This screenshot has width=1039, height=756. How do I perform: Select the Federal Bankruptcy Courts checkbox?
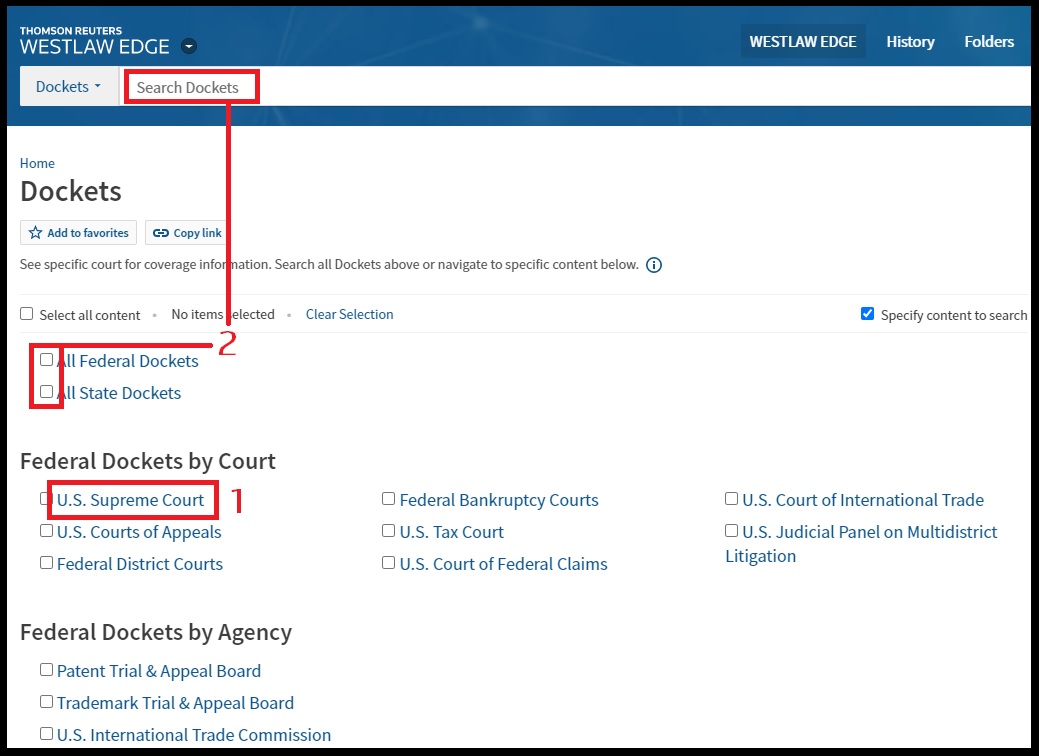pos(389,499)
